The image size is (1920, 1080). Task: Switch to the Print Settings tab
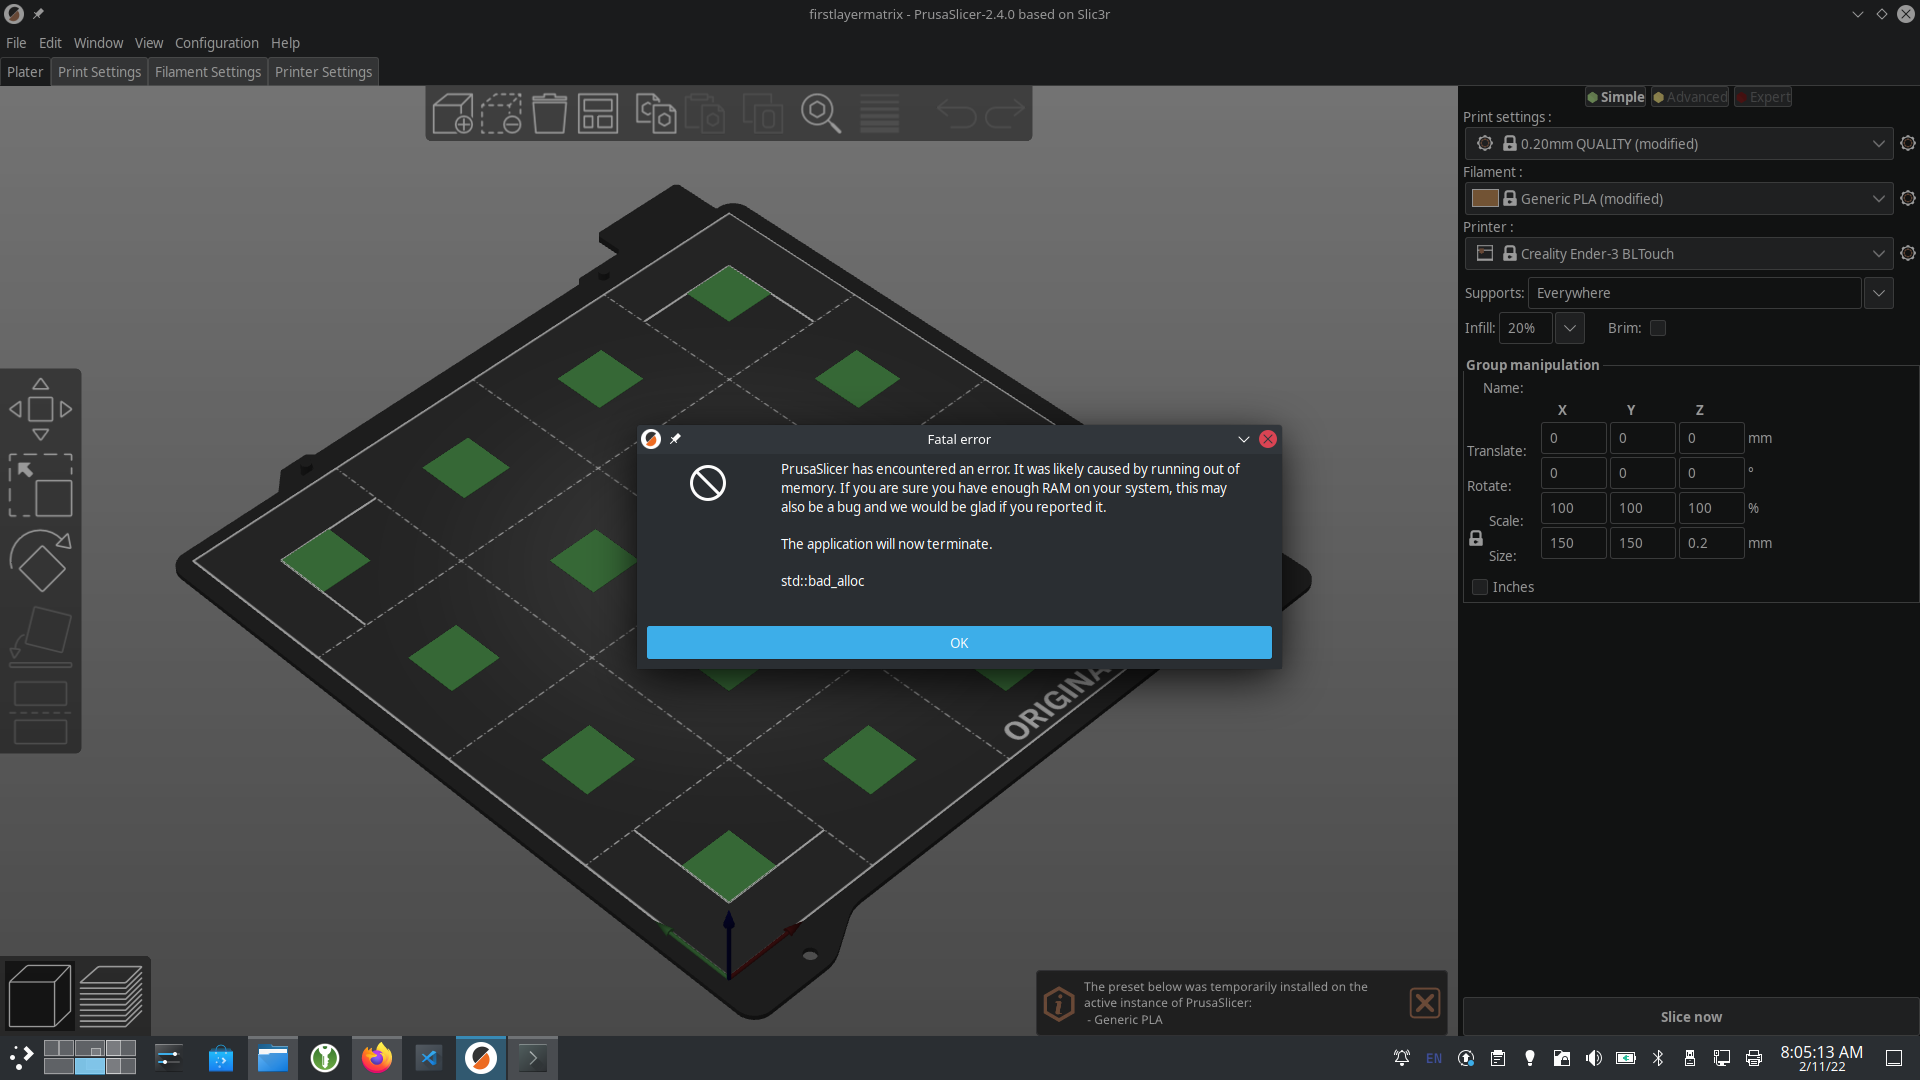click(x=99, y=72)
